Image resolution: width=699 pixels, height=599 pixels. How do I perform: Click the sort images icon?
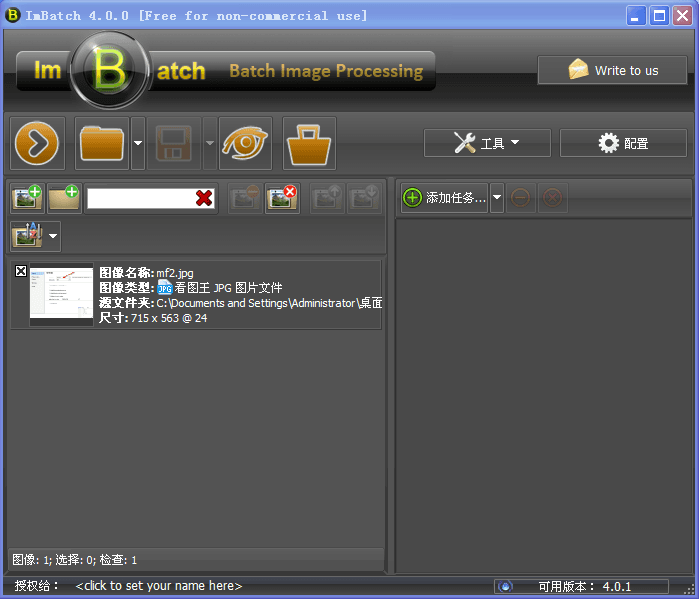tap(26, 236)
